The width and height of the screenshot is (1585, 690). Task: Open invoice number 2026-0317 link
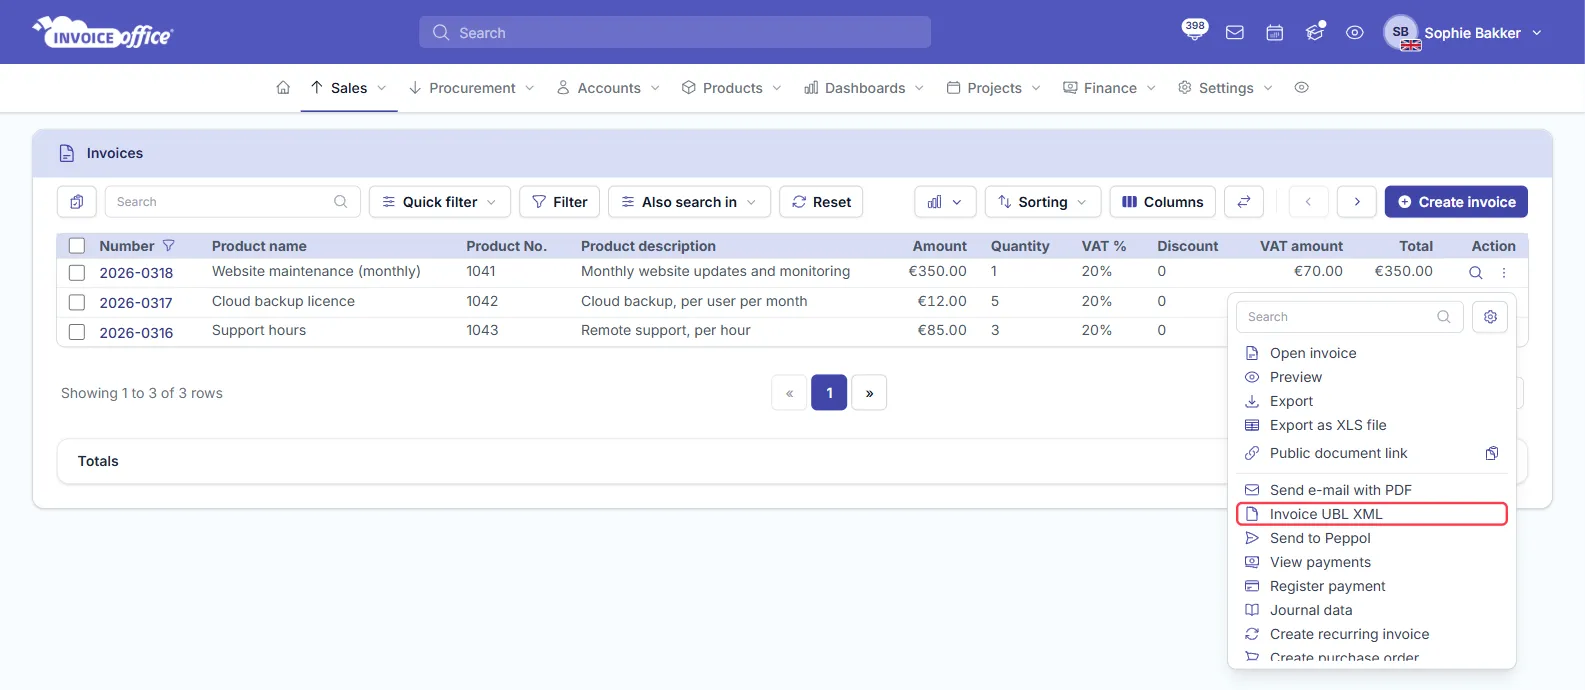(136, 303)
